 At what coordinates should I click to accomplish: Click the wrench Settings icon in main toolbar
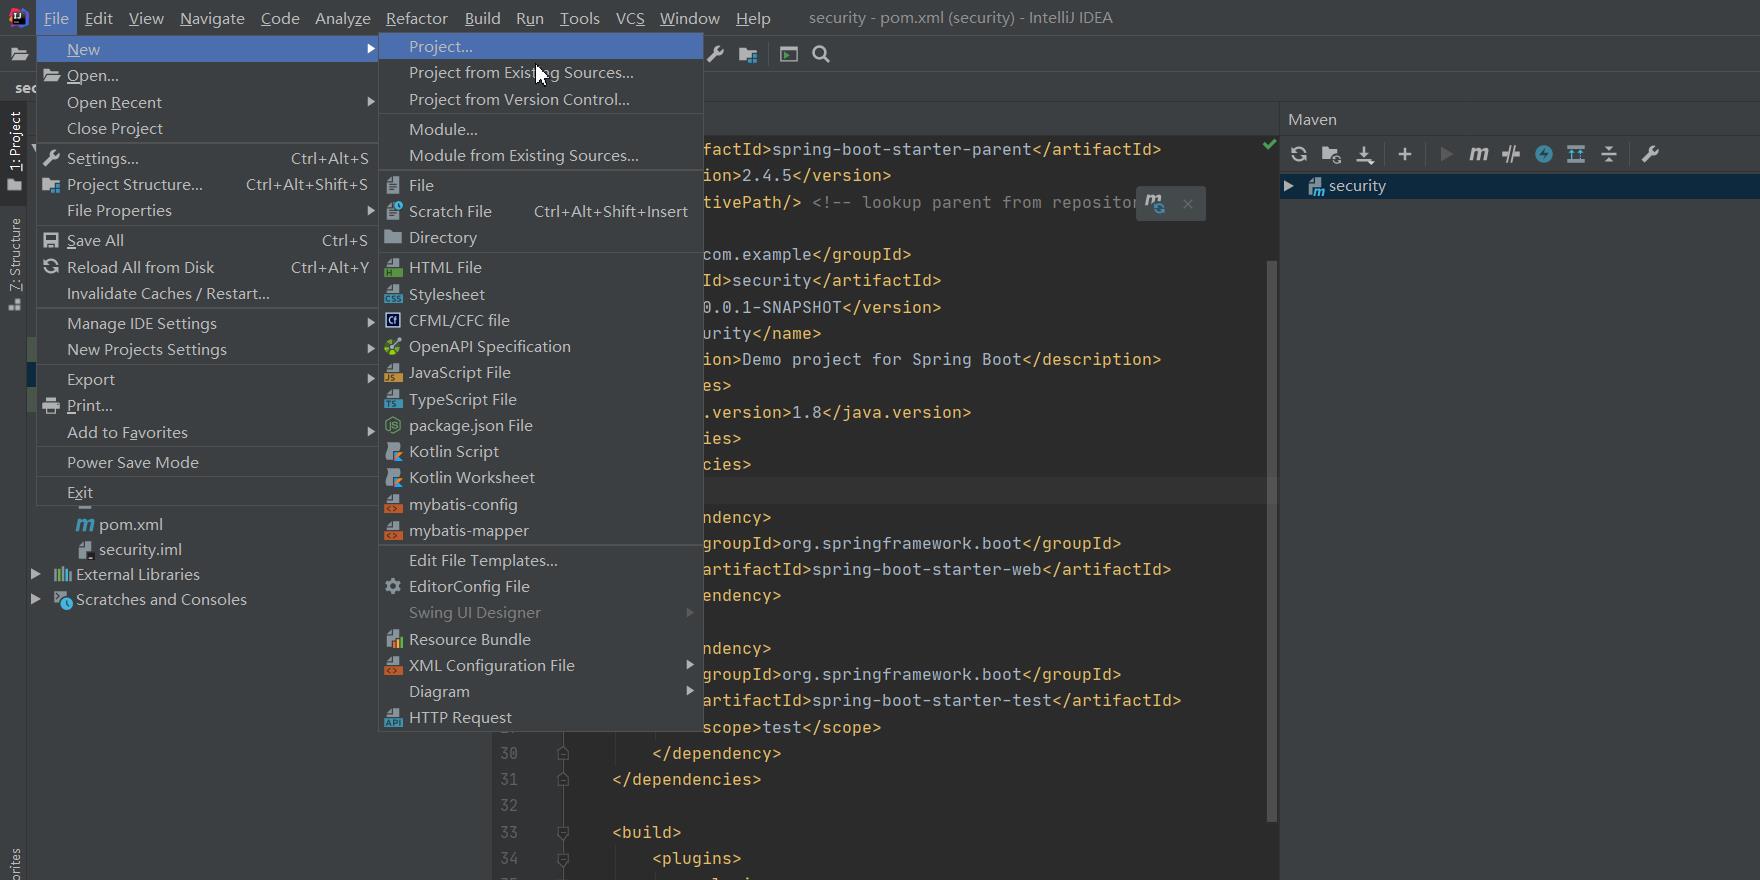[x=716, y=54]
